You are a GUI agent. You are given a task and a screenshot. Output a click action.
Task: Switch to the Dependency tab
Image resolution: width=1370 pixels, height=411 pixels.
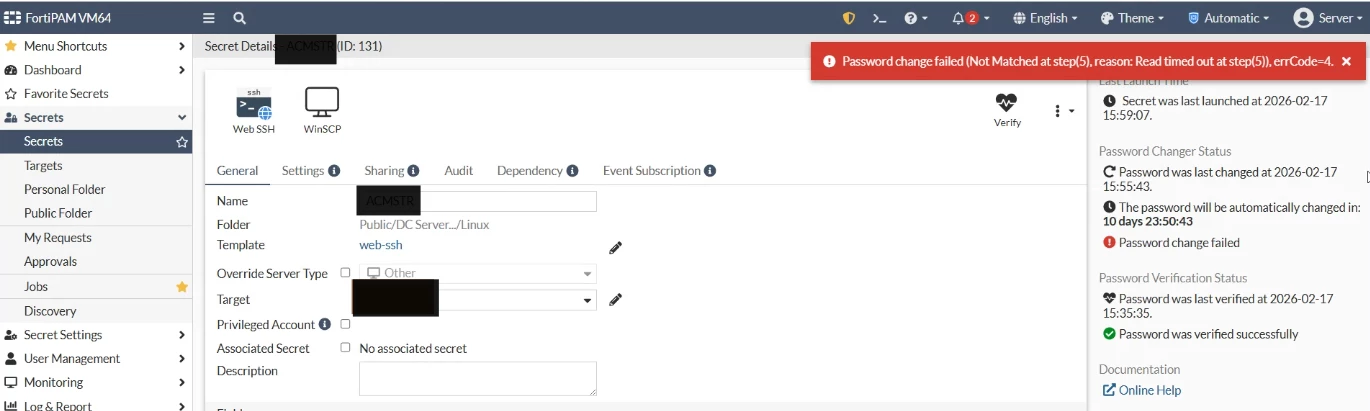coord(529,171)
